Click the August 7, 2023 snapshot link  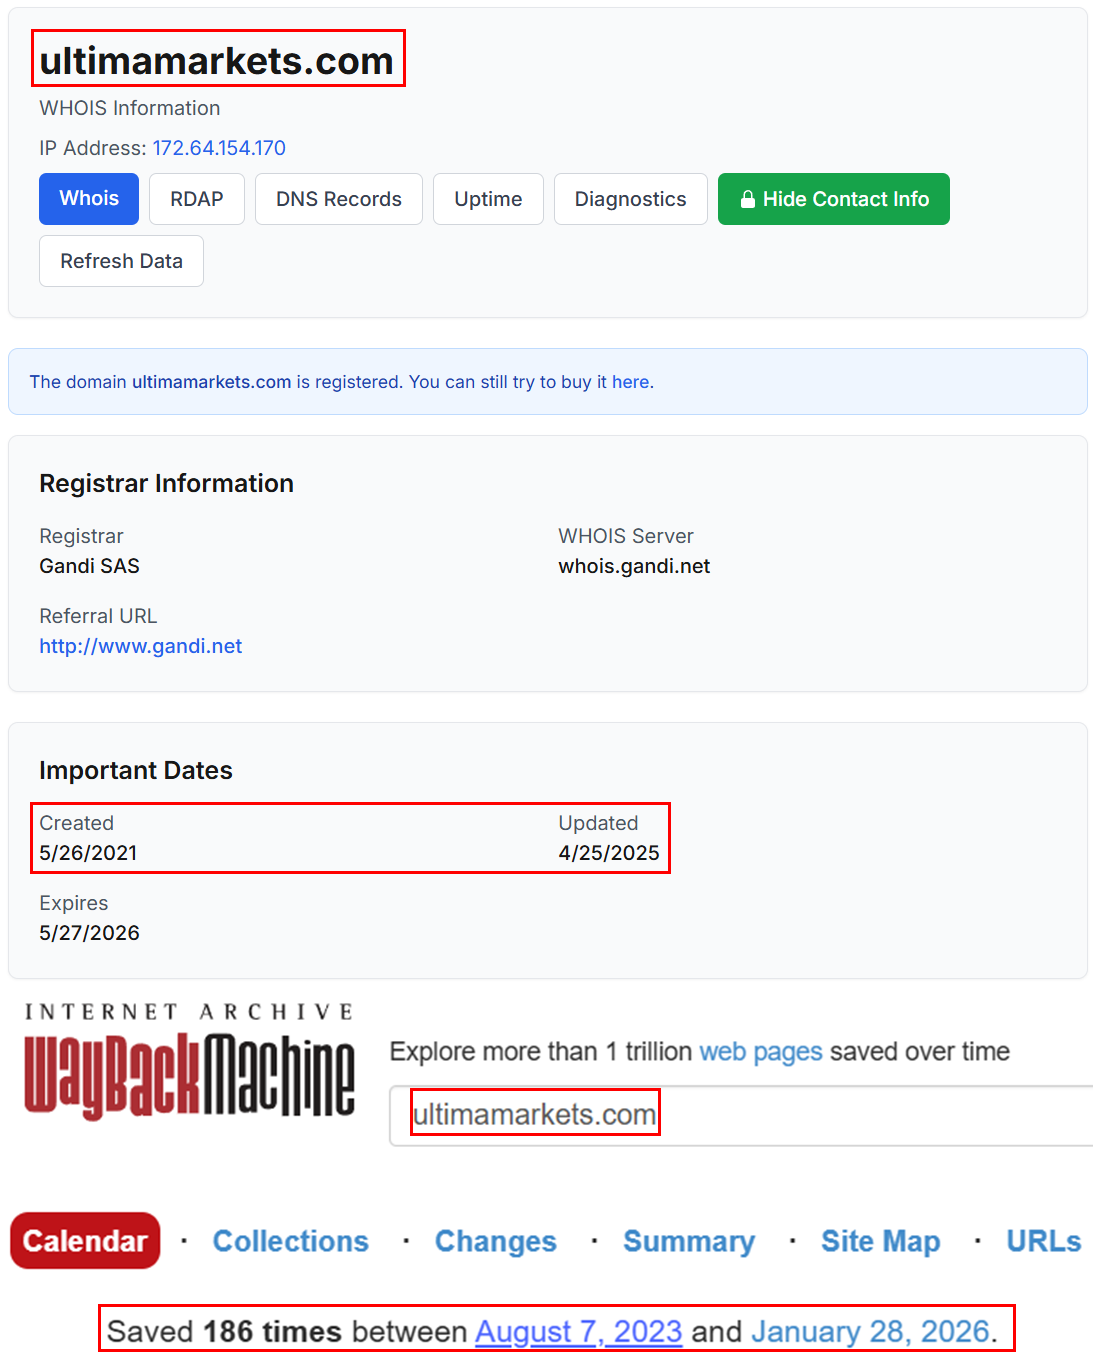tap(578, 1331)
